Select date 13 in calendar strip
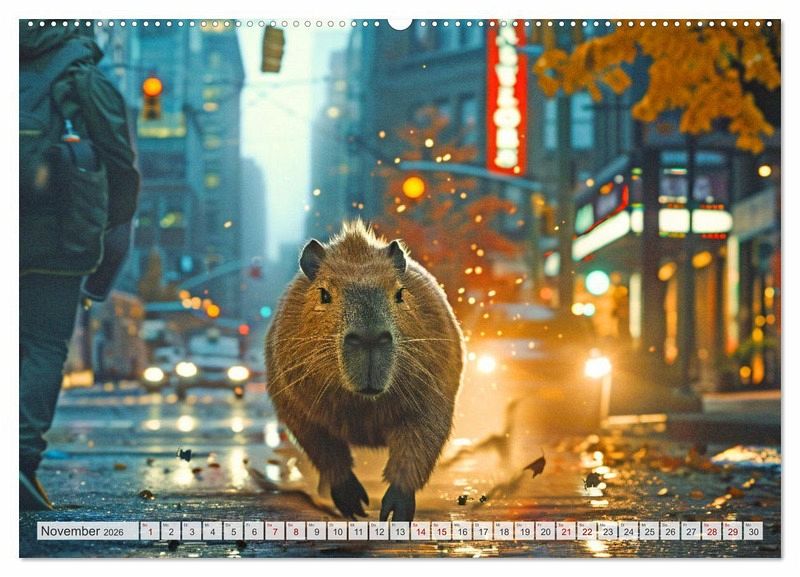800x577 pixels. [x=400, y=531]
